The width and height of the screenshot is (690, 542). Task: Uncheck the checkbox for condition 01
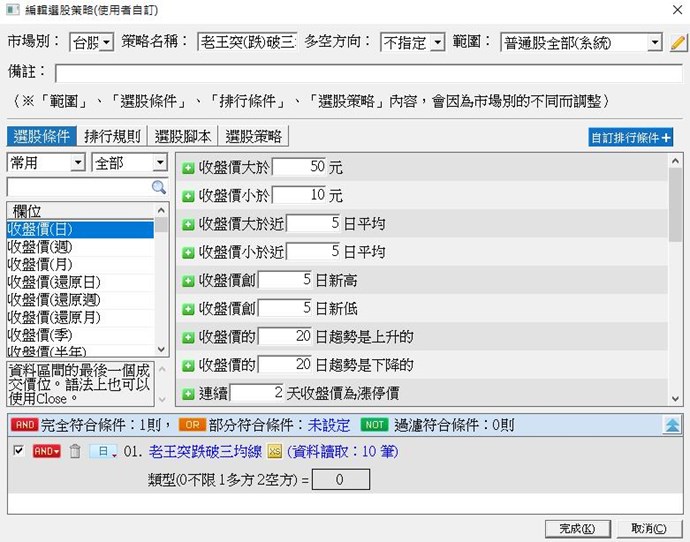[x=18, y=452]
